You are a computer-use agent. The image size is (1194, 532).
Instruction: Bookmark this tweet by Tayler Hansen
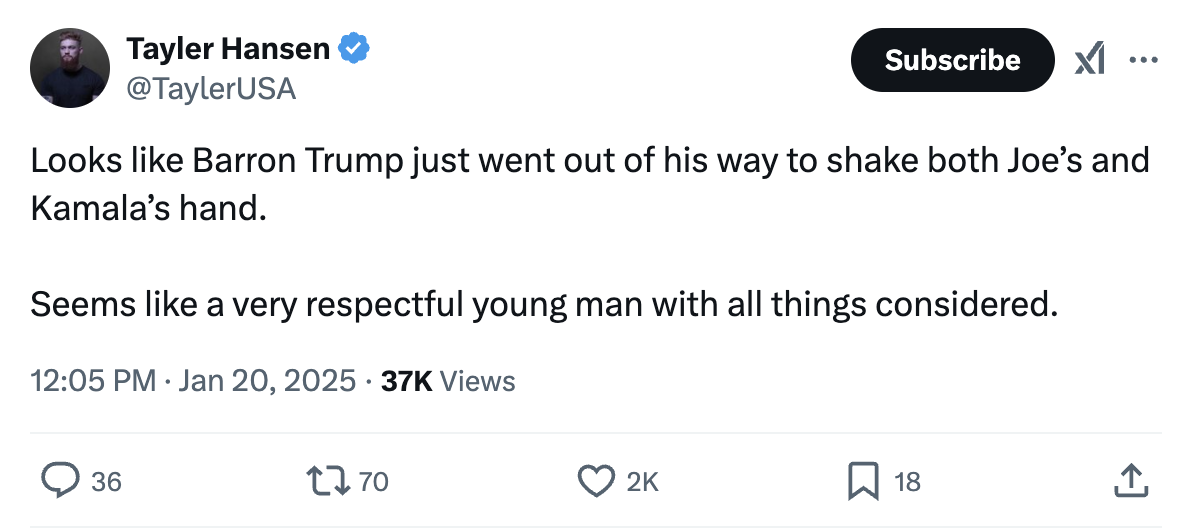[862, 482]
